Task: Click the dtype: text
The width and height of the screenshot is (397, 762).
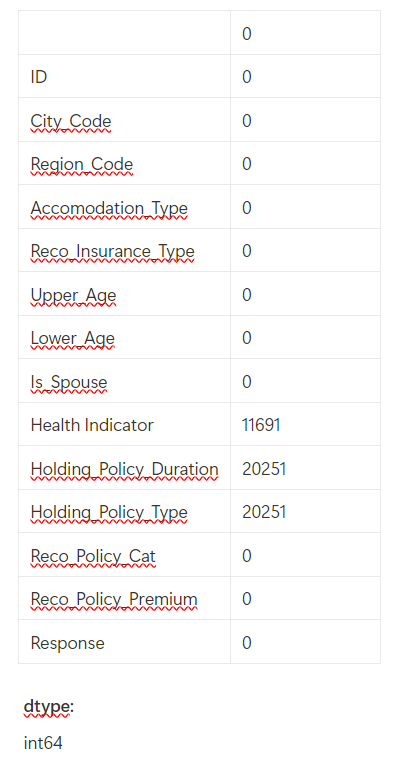Action: [x=49, y=708]
